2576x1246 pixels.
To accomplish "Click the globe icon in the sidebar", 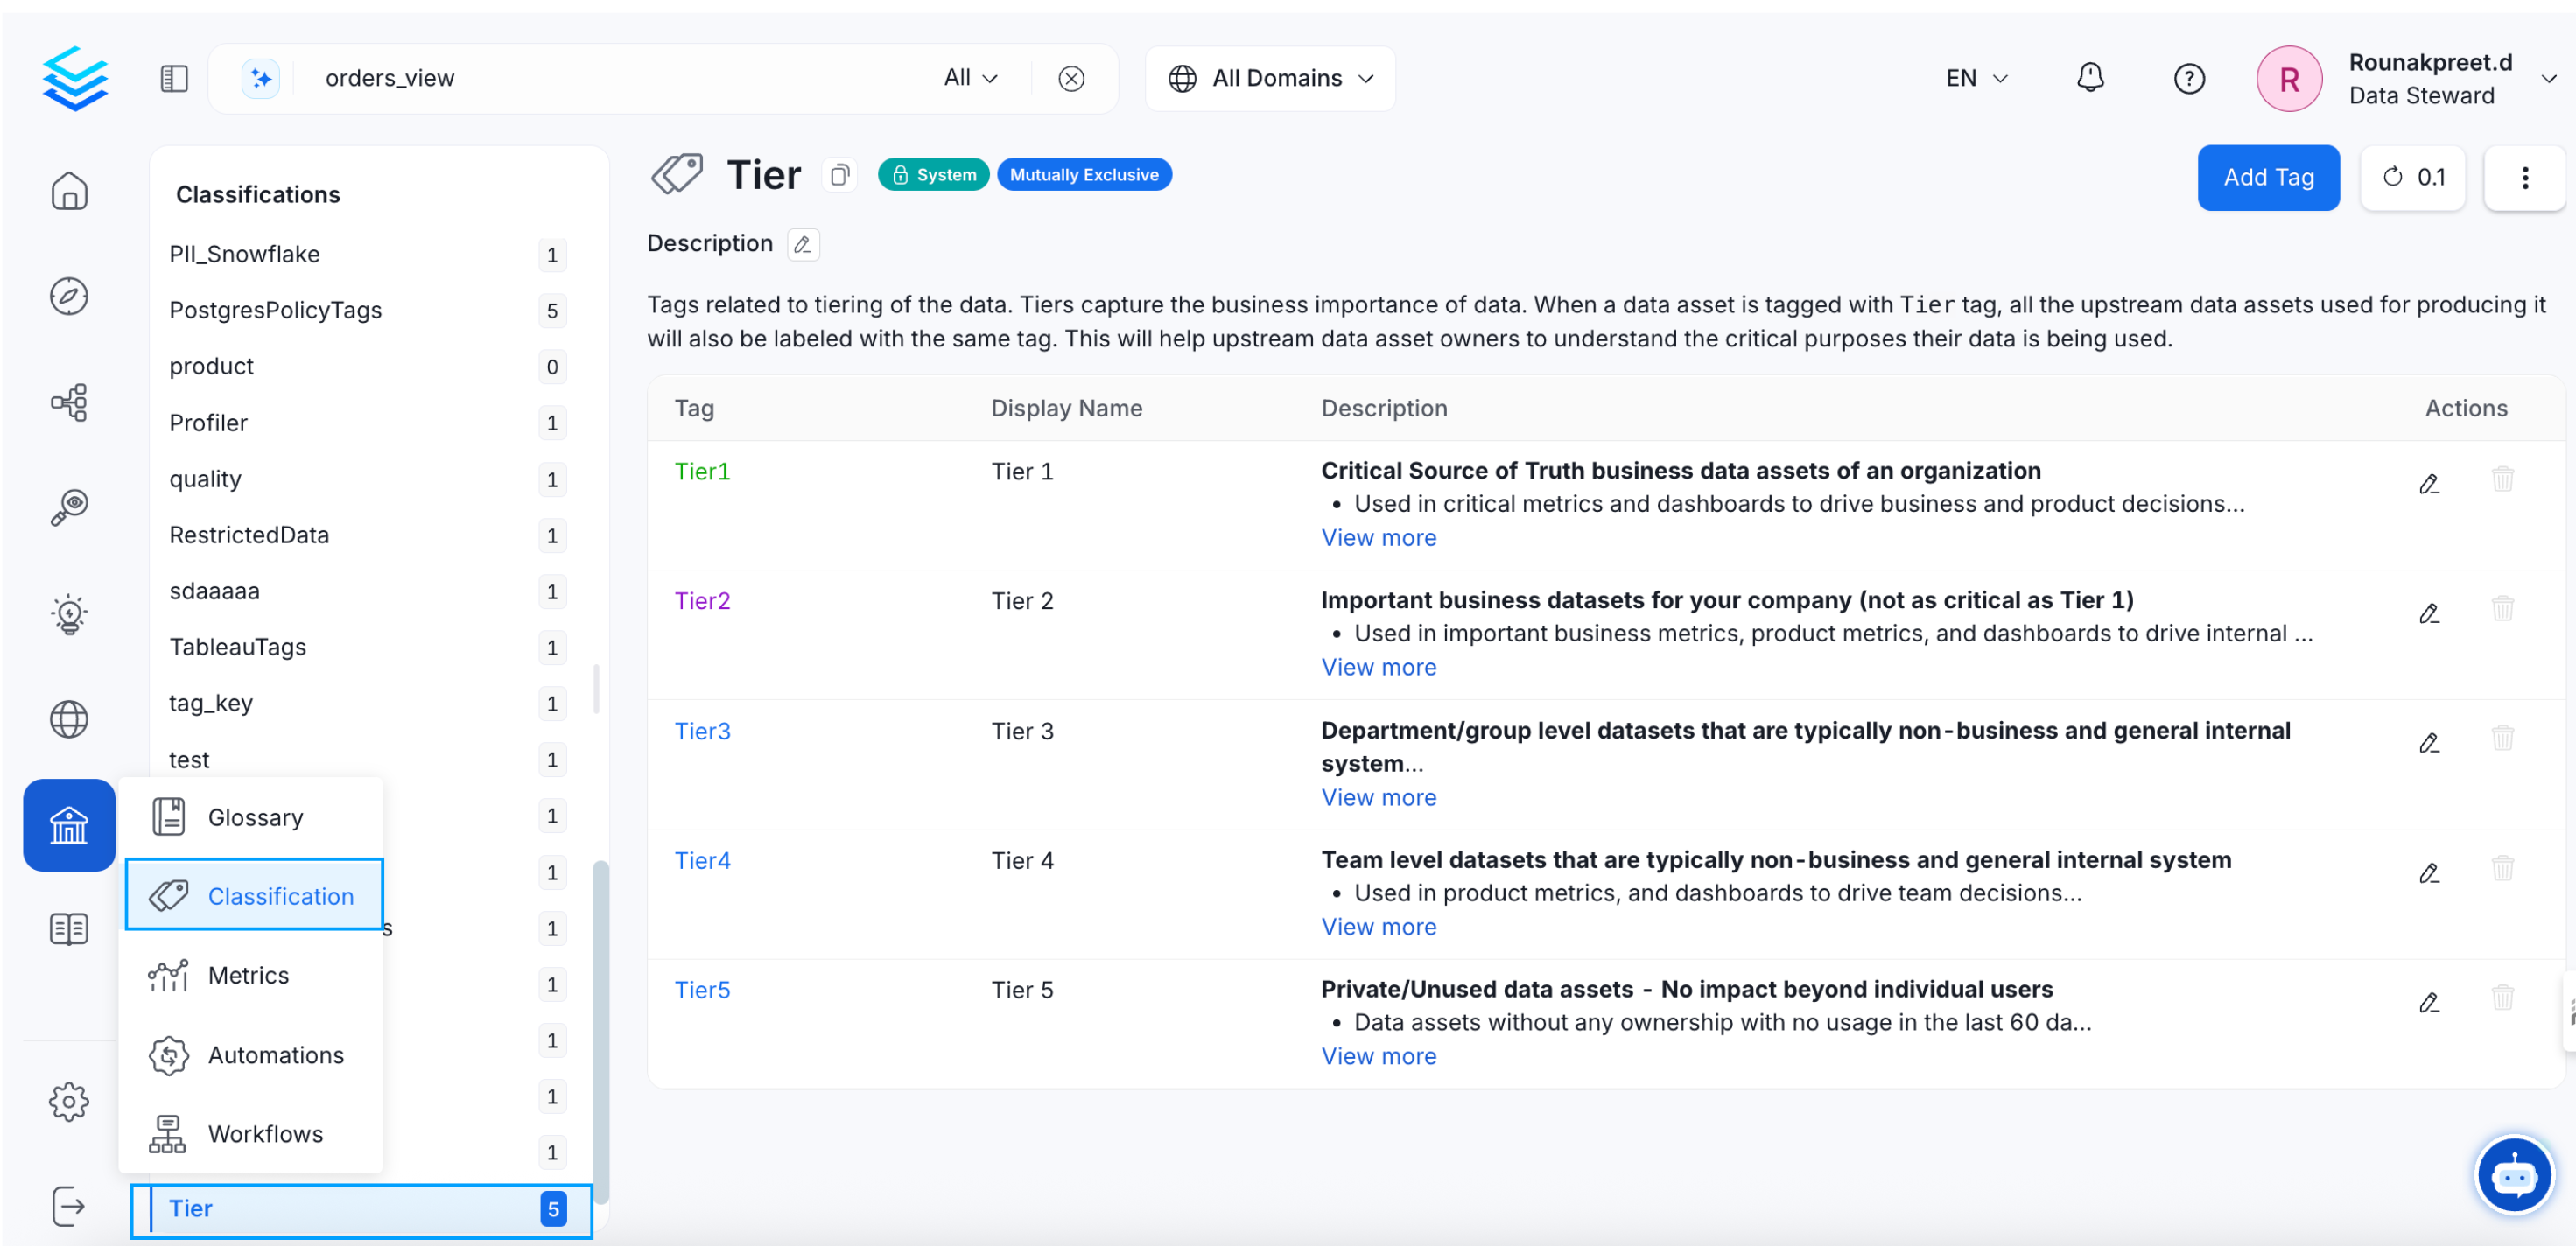I will coord(68,719).
